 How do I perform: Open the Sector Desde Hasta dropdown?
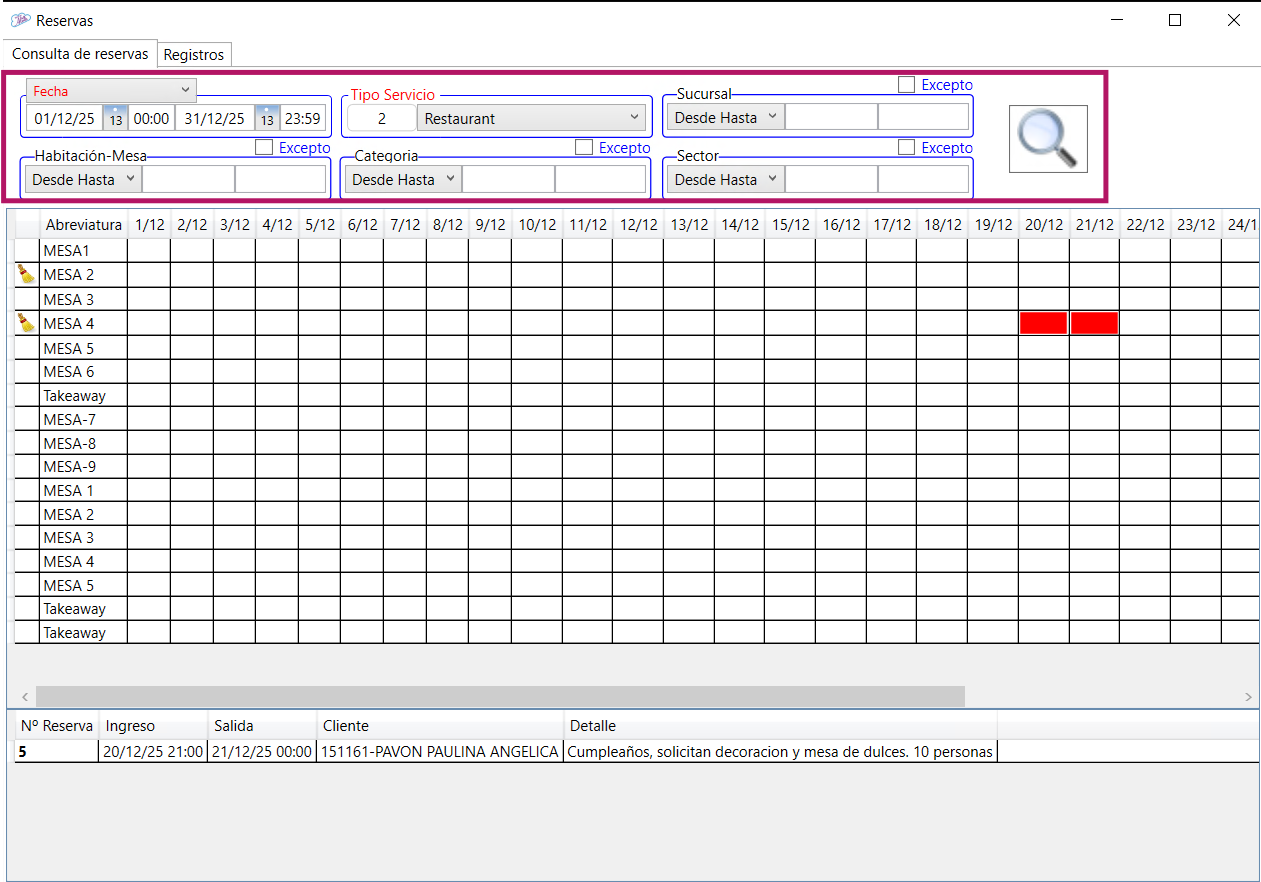(725, 180)
